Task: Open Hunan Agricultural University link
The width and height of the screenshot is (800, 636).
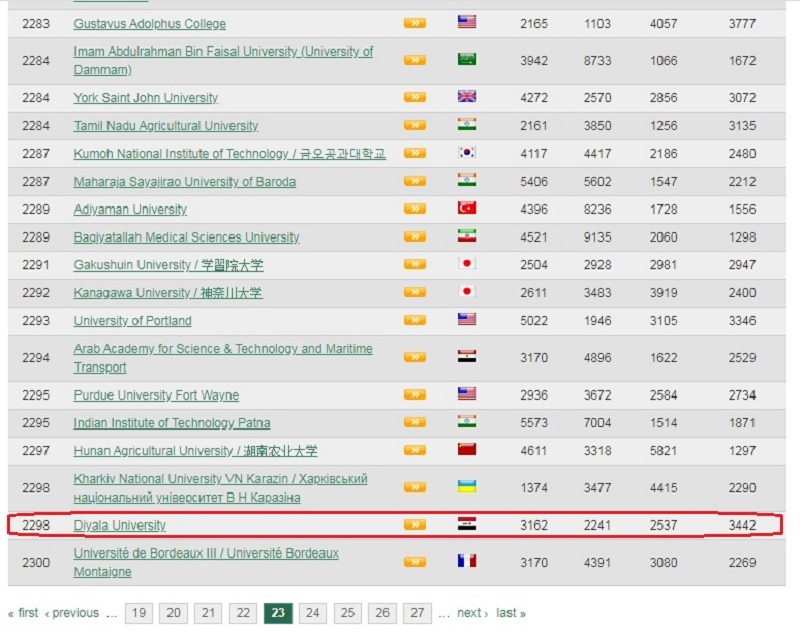Action: [195, 451]
